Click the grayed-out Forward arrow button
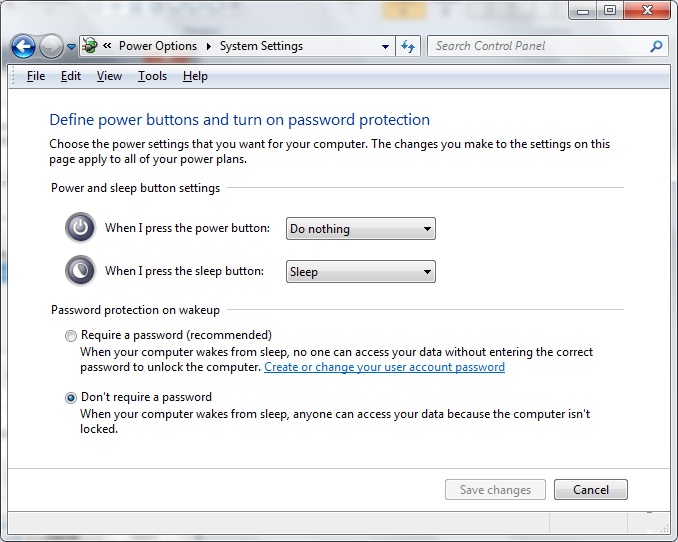The image size is (678, 542). (51, 46)
